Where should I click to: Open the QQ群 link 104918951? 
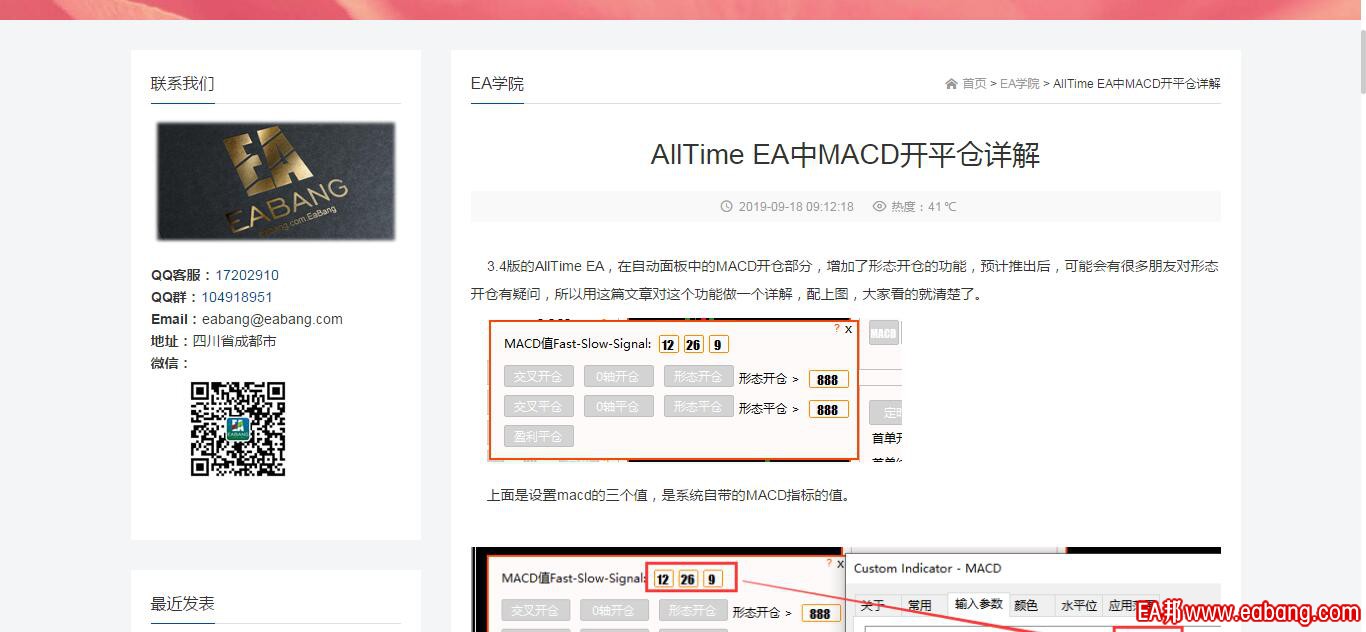pos(237,297)
